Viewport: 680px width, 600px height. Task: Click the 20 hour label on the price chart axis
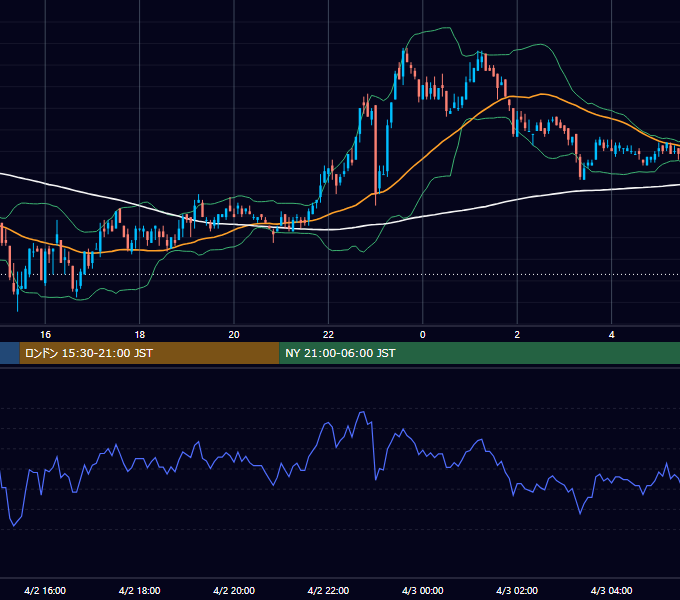234,335
